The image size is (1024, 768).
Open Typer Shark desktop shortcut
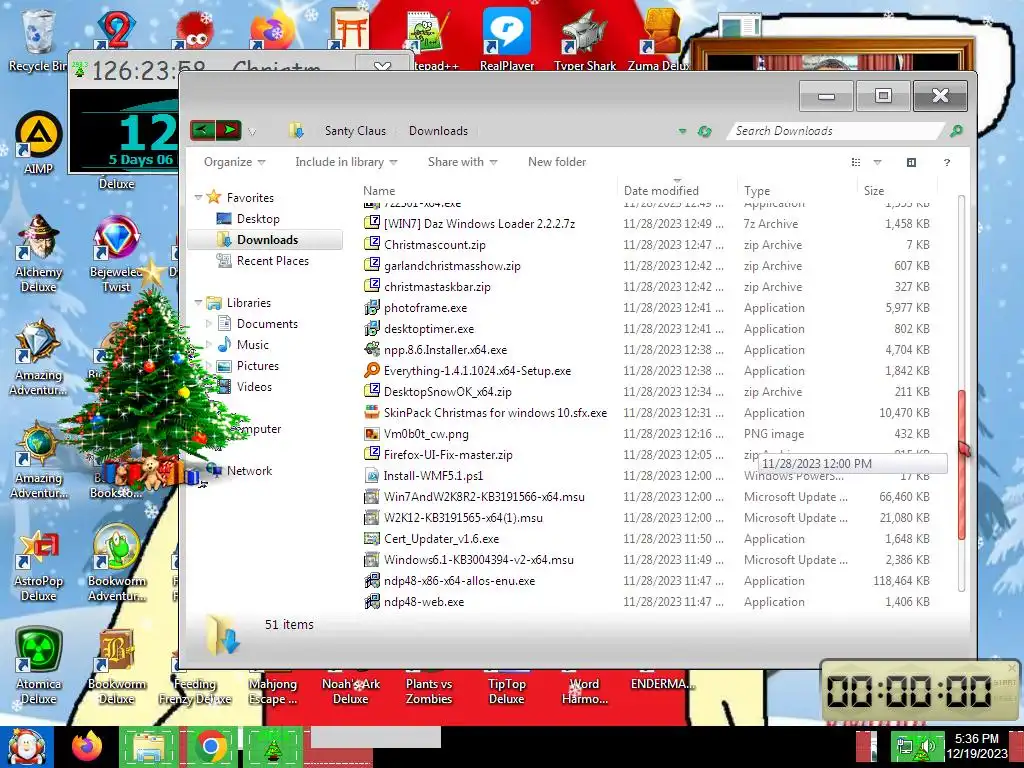coord(584,39)
